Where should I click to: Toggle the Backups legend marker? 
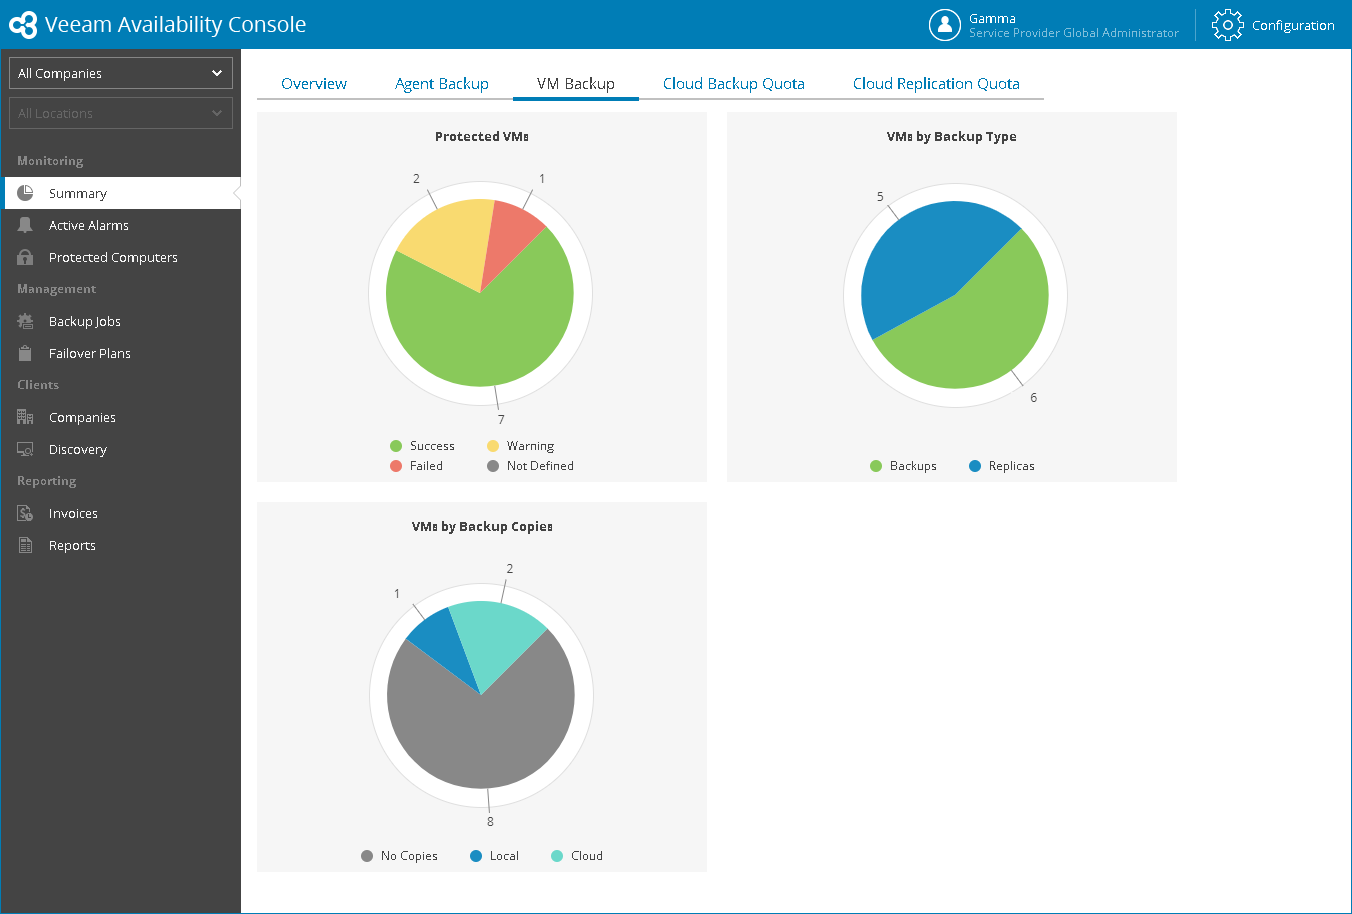coord(876,466)
